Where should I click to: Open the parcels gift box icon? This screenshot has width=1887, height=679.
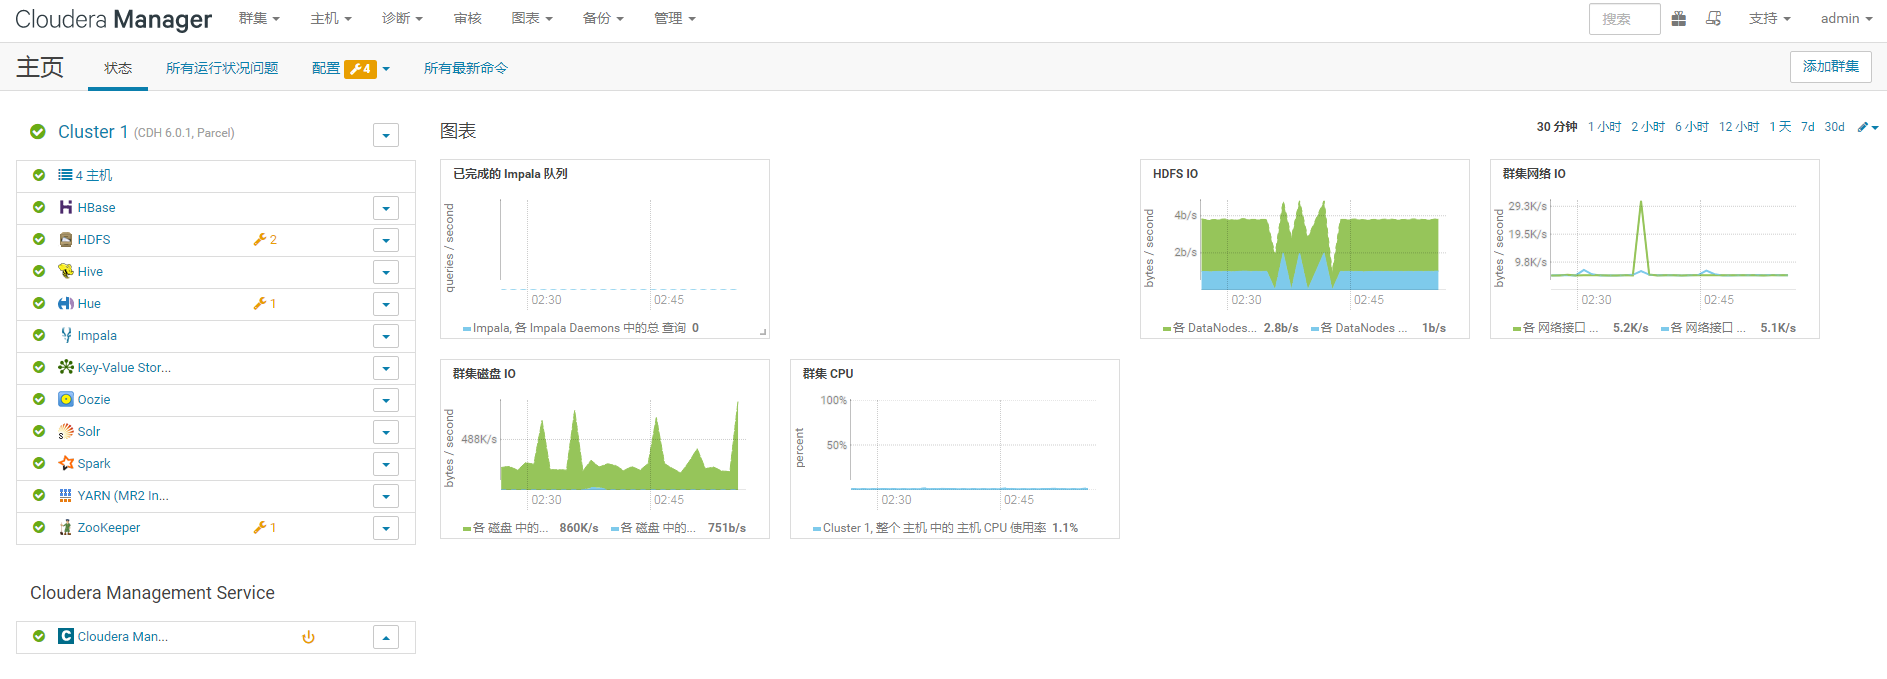pyautogui.click(x=1679, y=18)
